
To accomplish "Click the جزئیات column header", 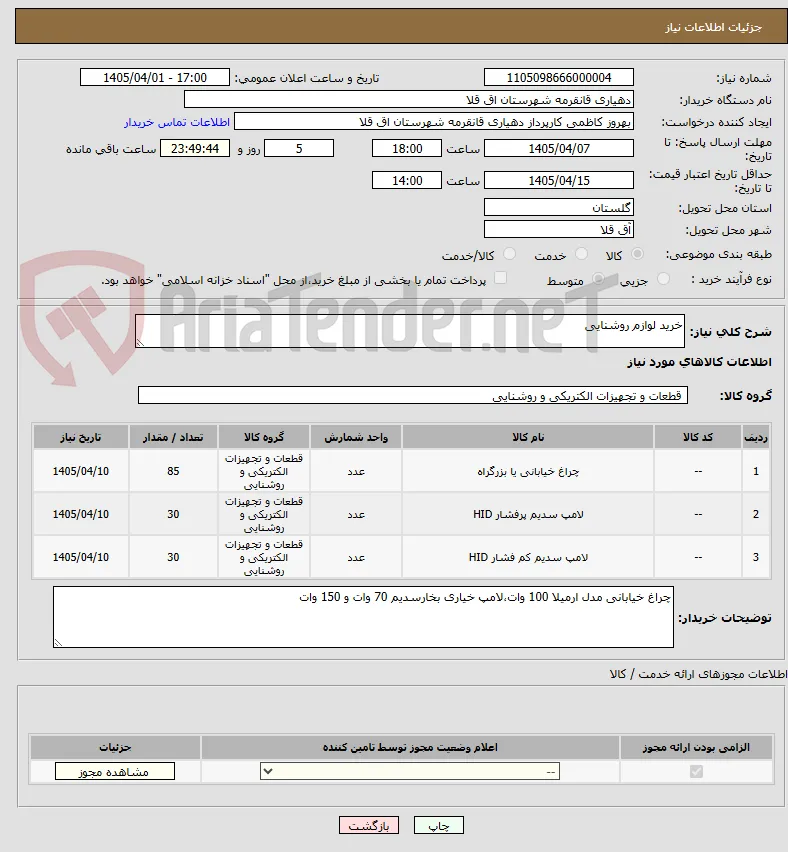I will (x=115, y=748).
